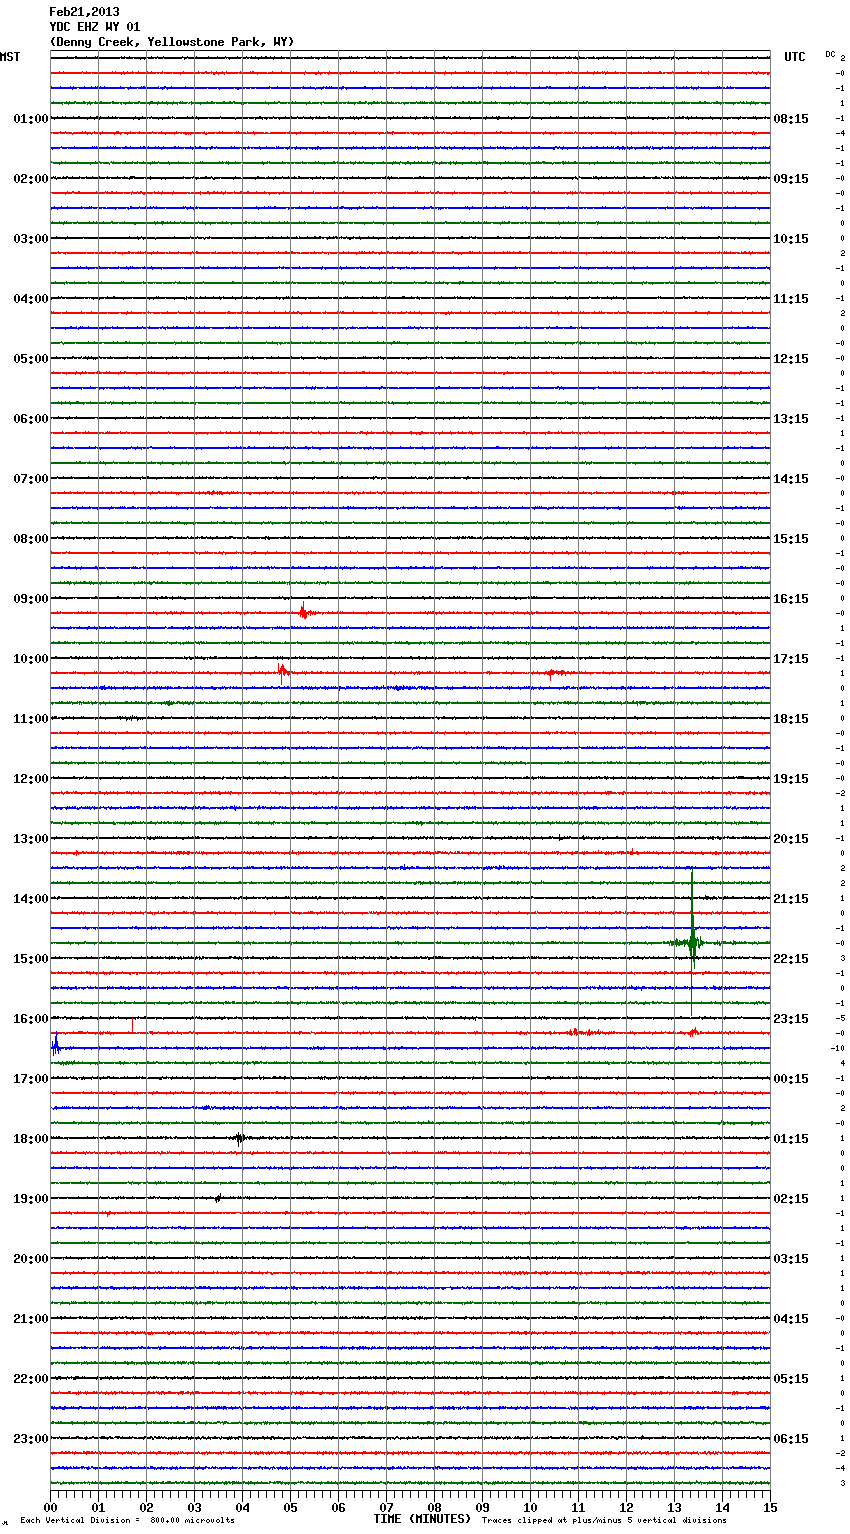Click the YDC EHZ WY 01 station title

(x=95, y=27)
